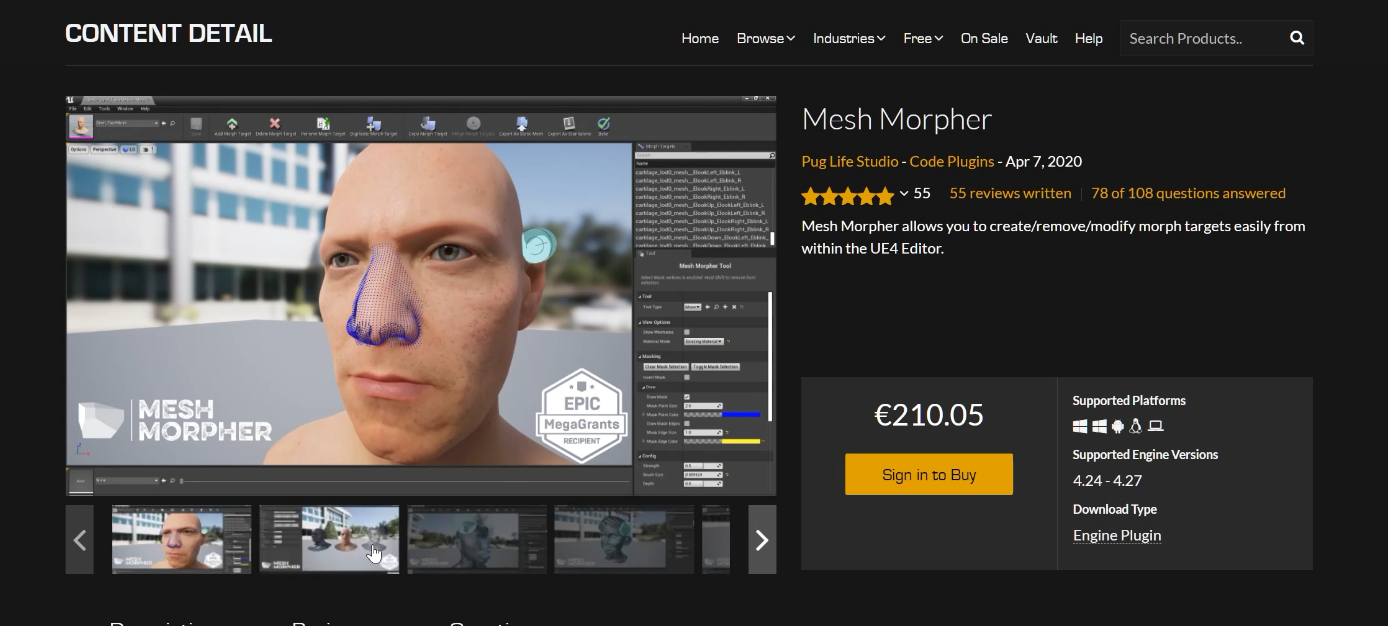Open the 55 reviews written link
The width and height of the screenshot is (1388, 626).
1010,193
